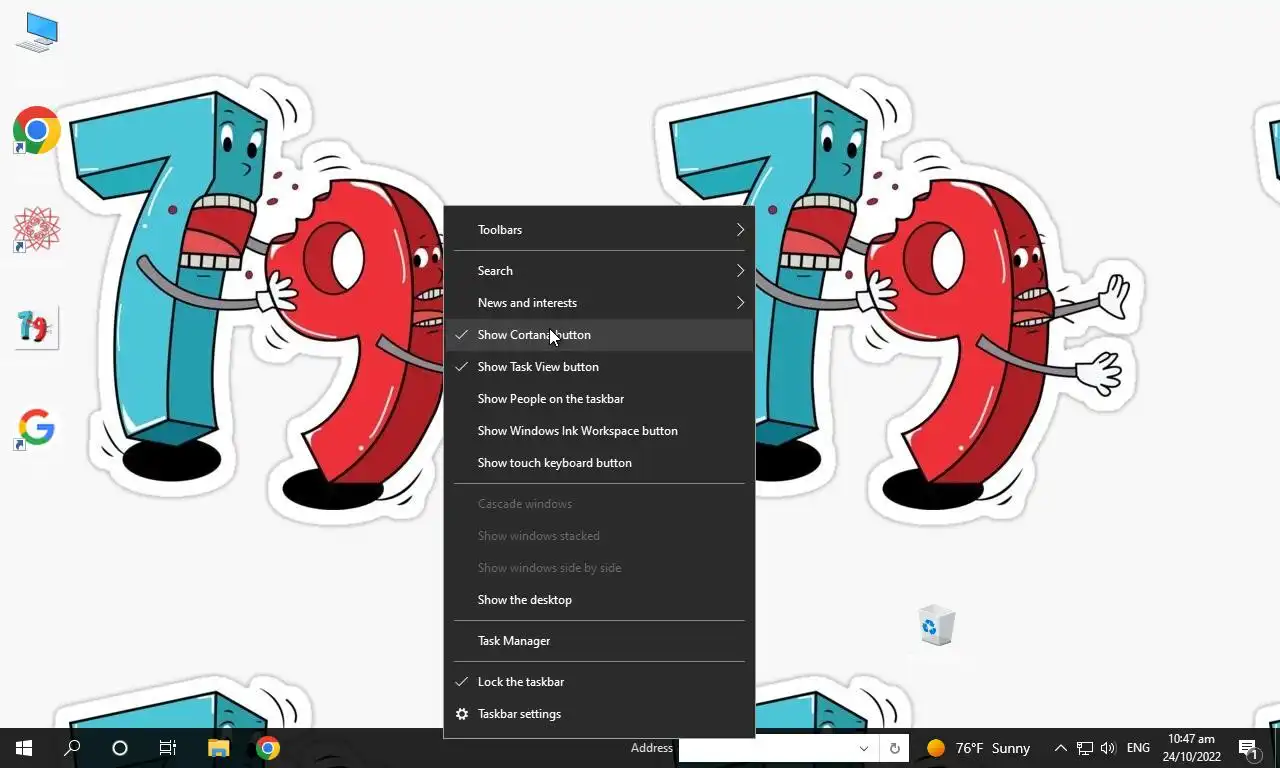Click the Address toolbar refresh button
Screen dimensions: 1280x768
tap(894, 748)
